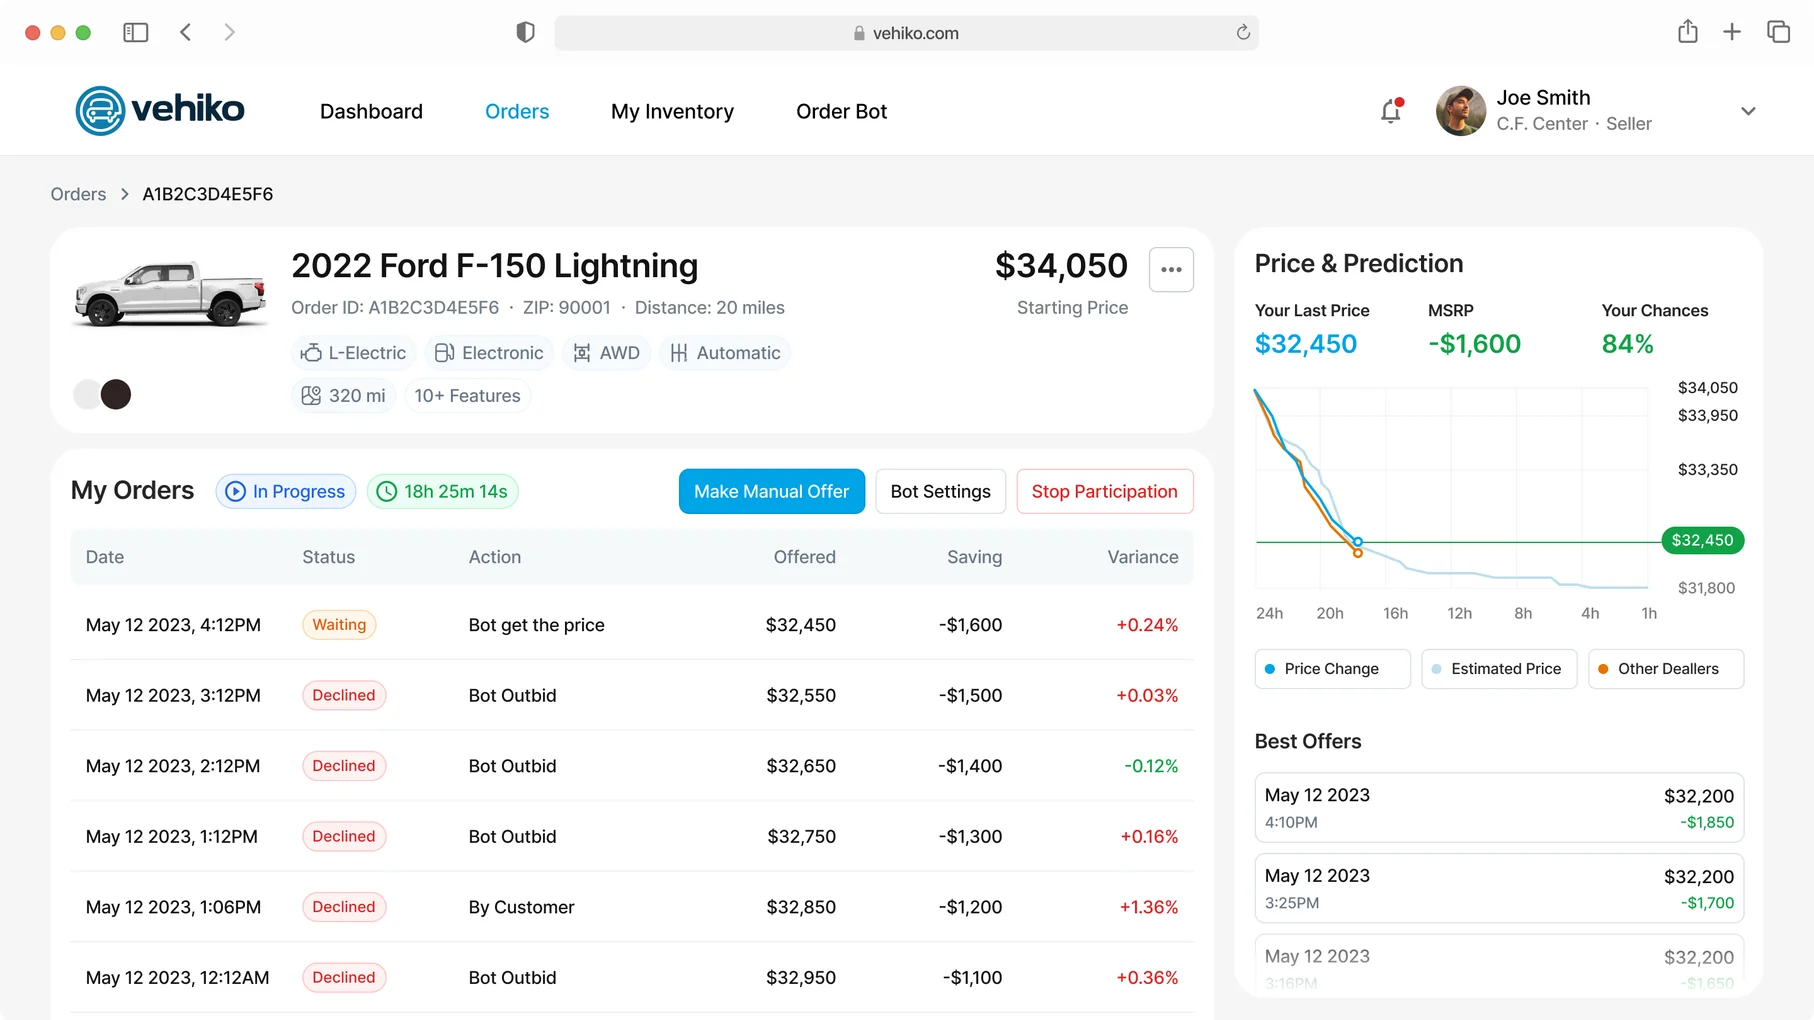
Task: Open a new tab with plus icon
Action: (1732, 32)
